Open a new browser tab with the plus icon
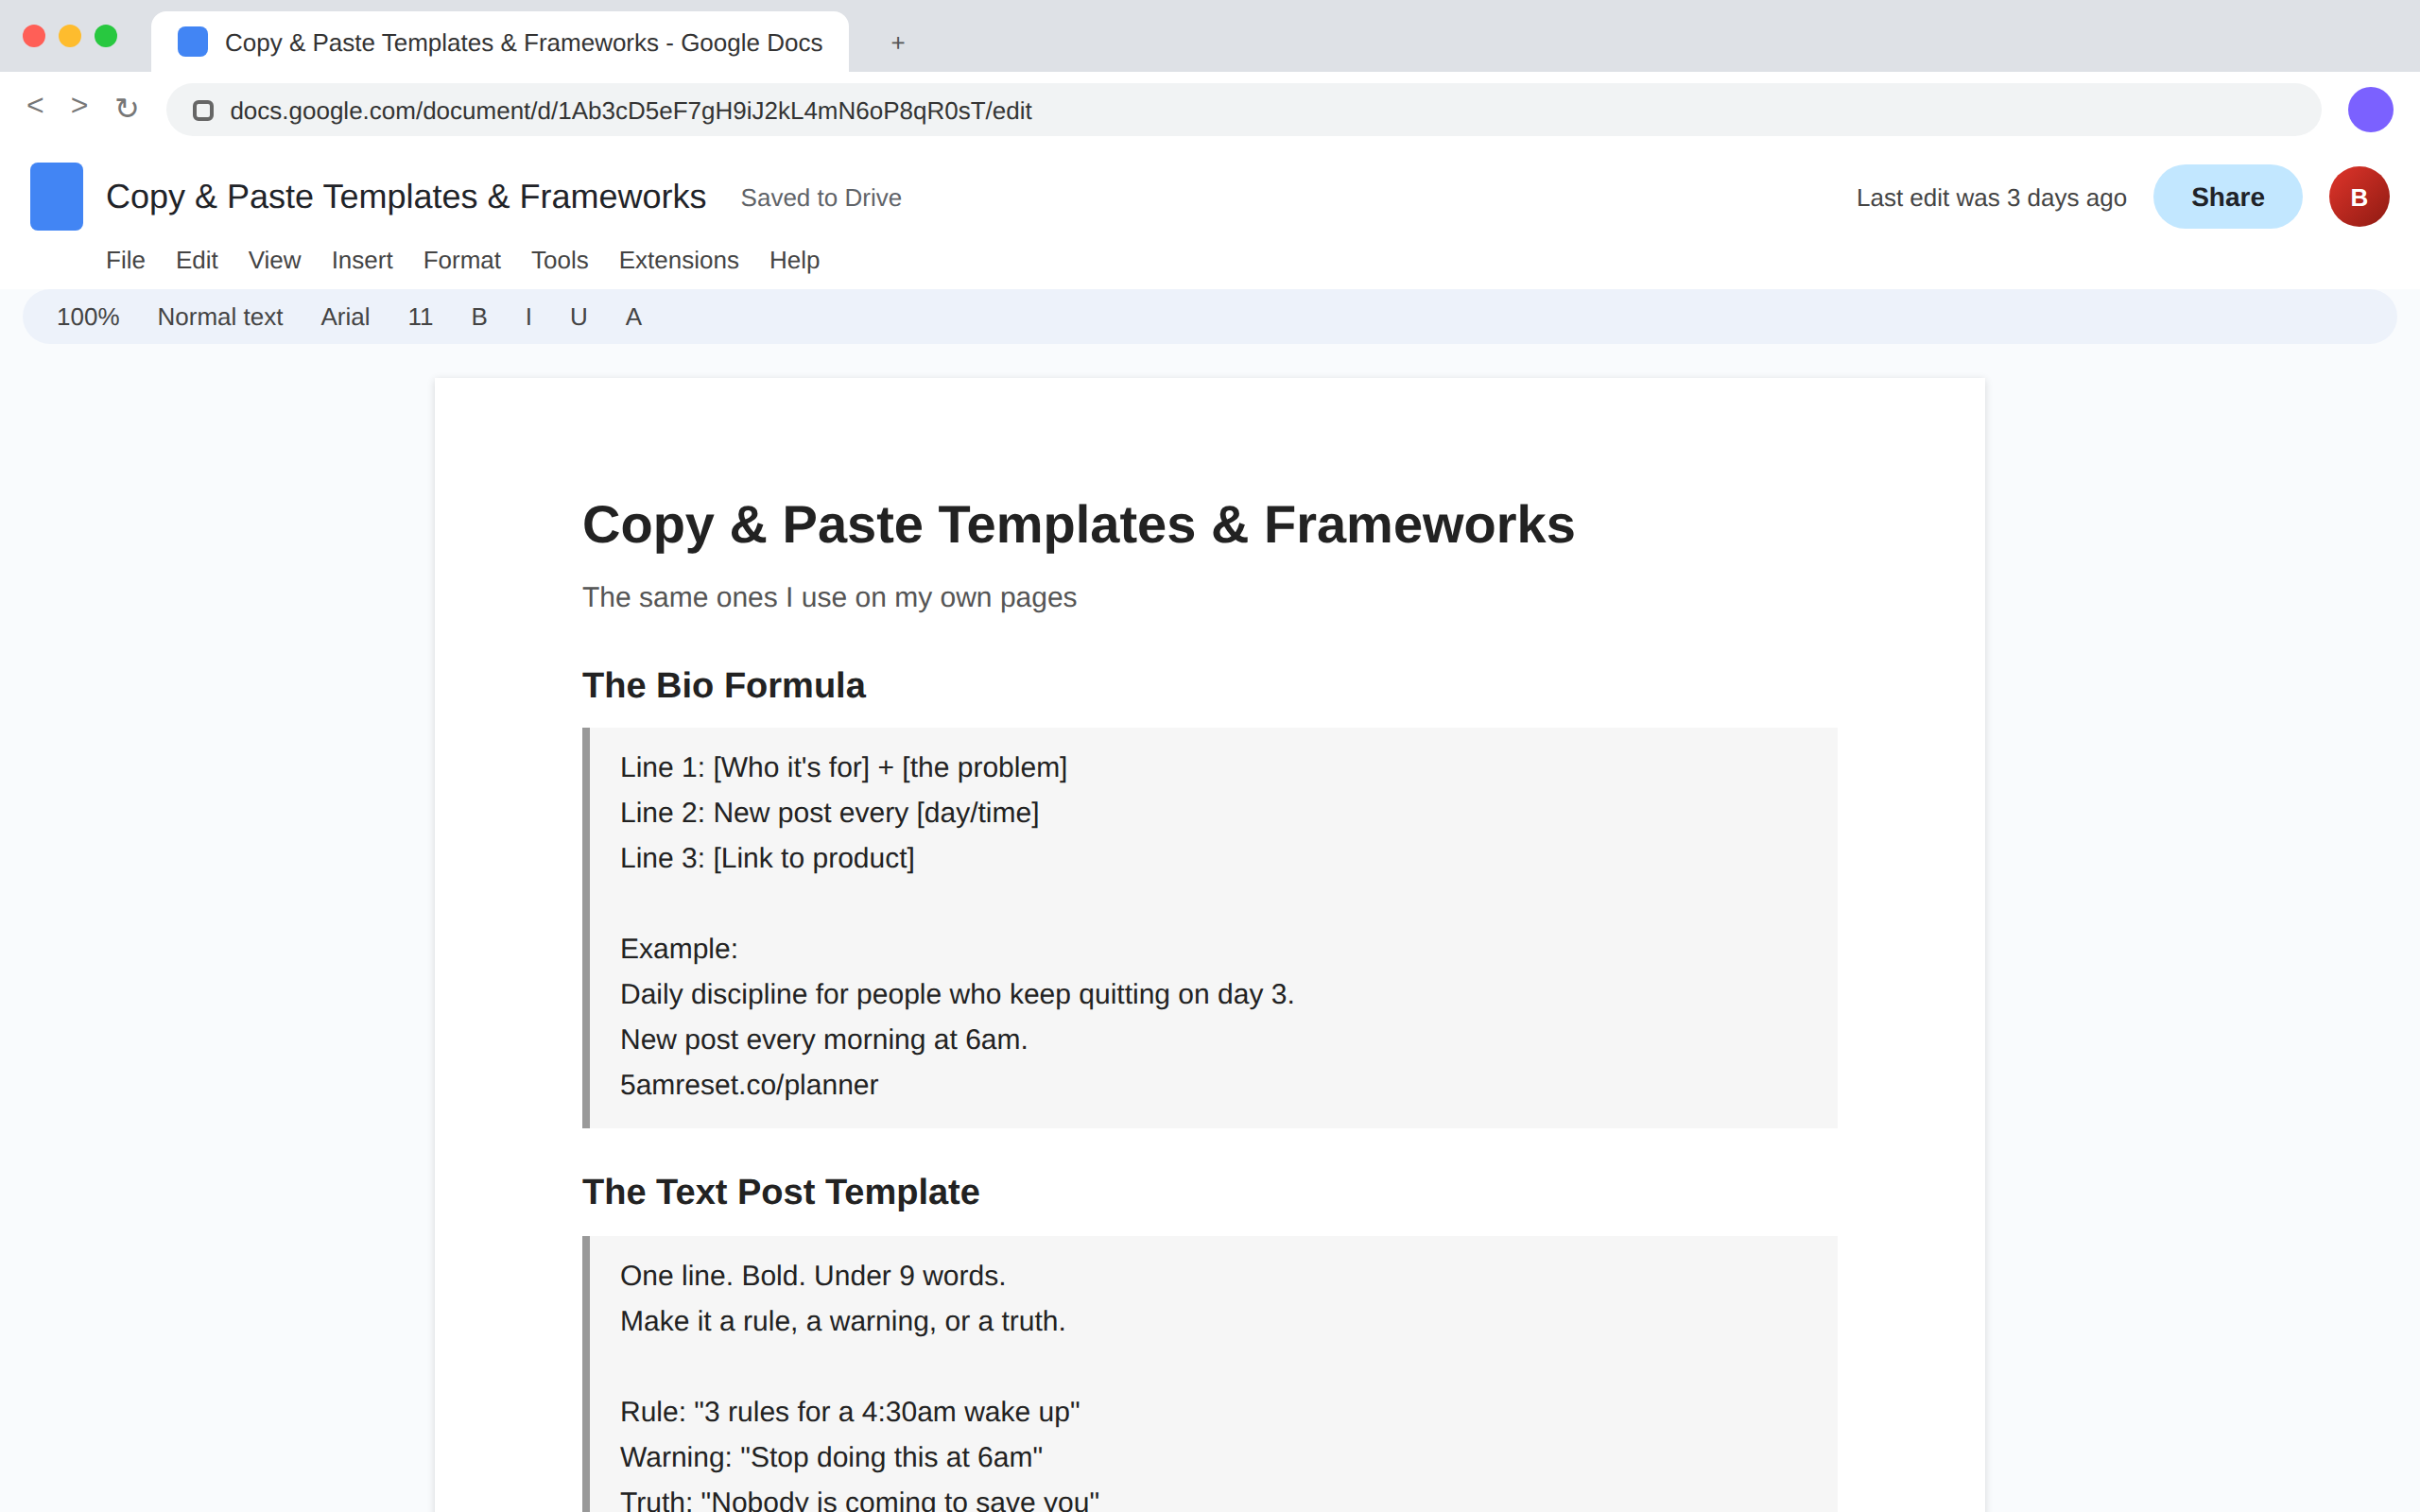 (x=898, y=43)
